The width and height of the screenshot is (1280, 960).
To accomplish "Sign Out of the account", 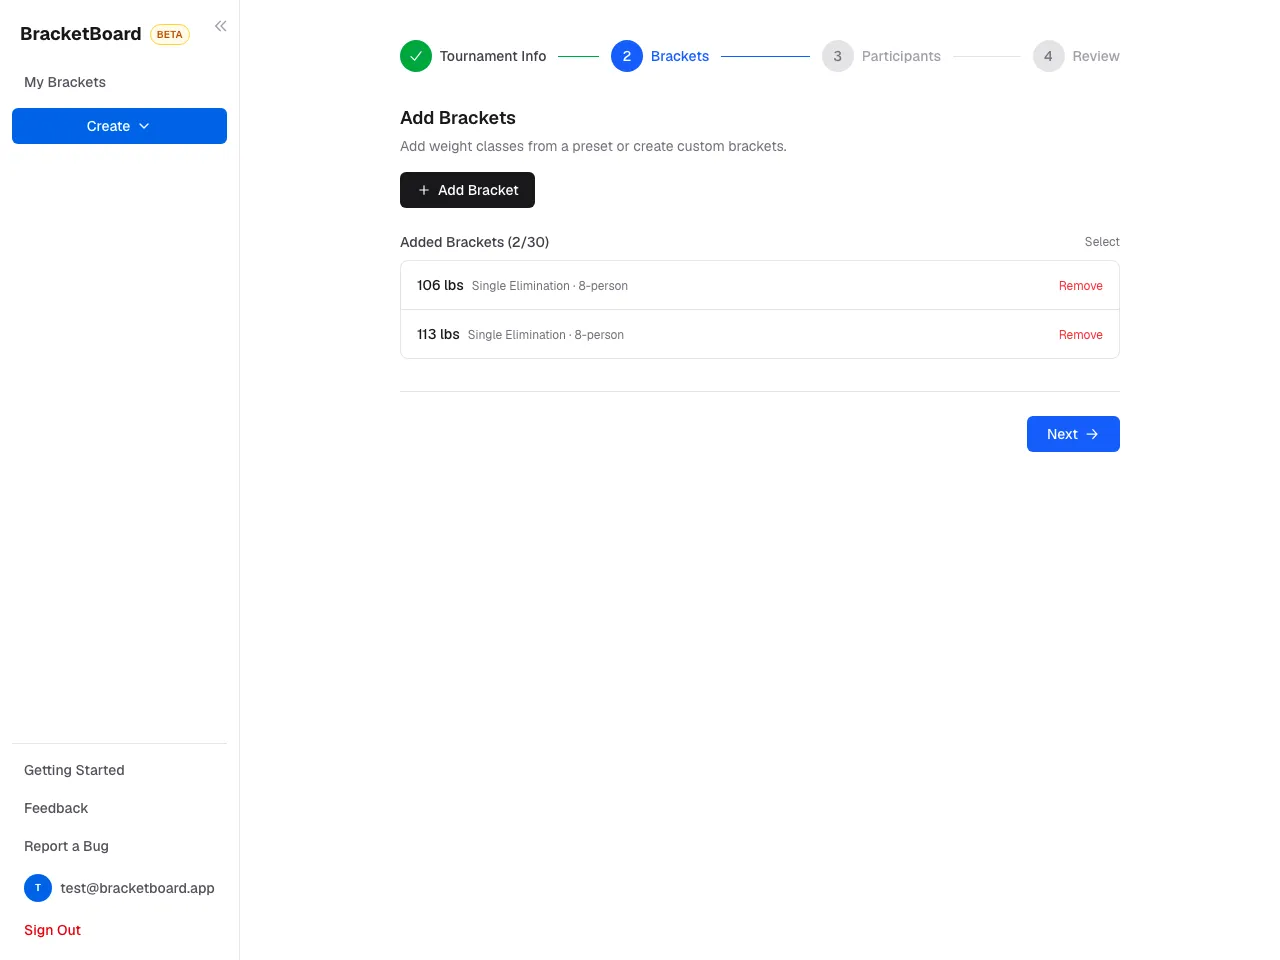I will tap(52, 930).
